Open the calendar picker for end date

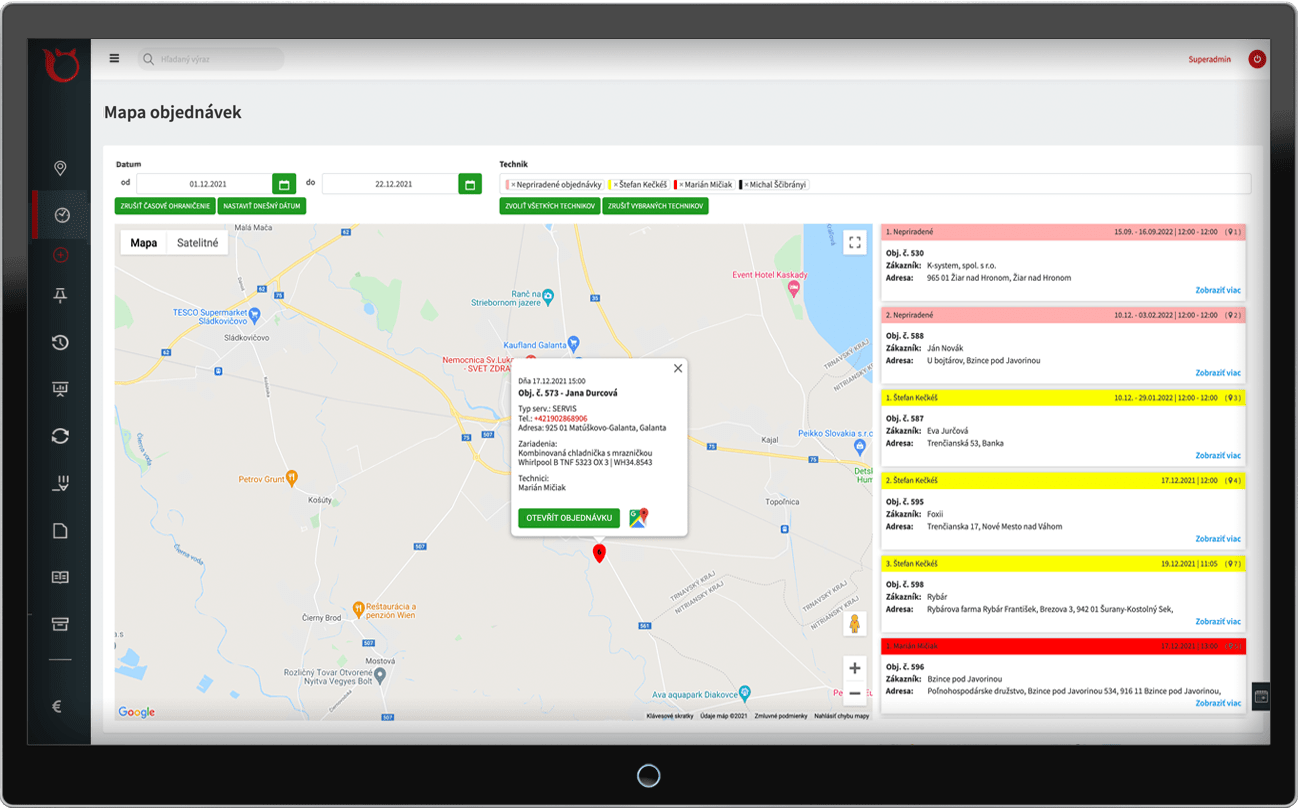pyautogui.click(x=470, y=184)
